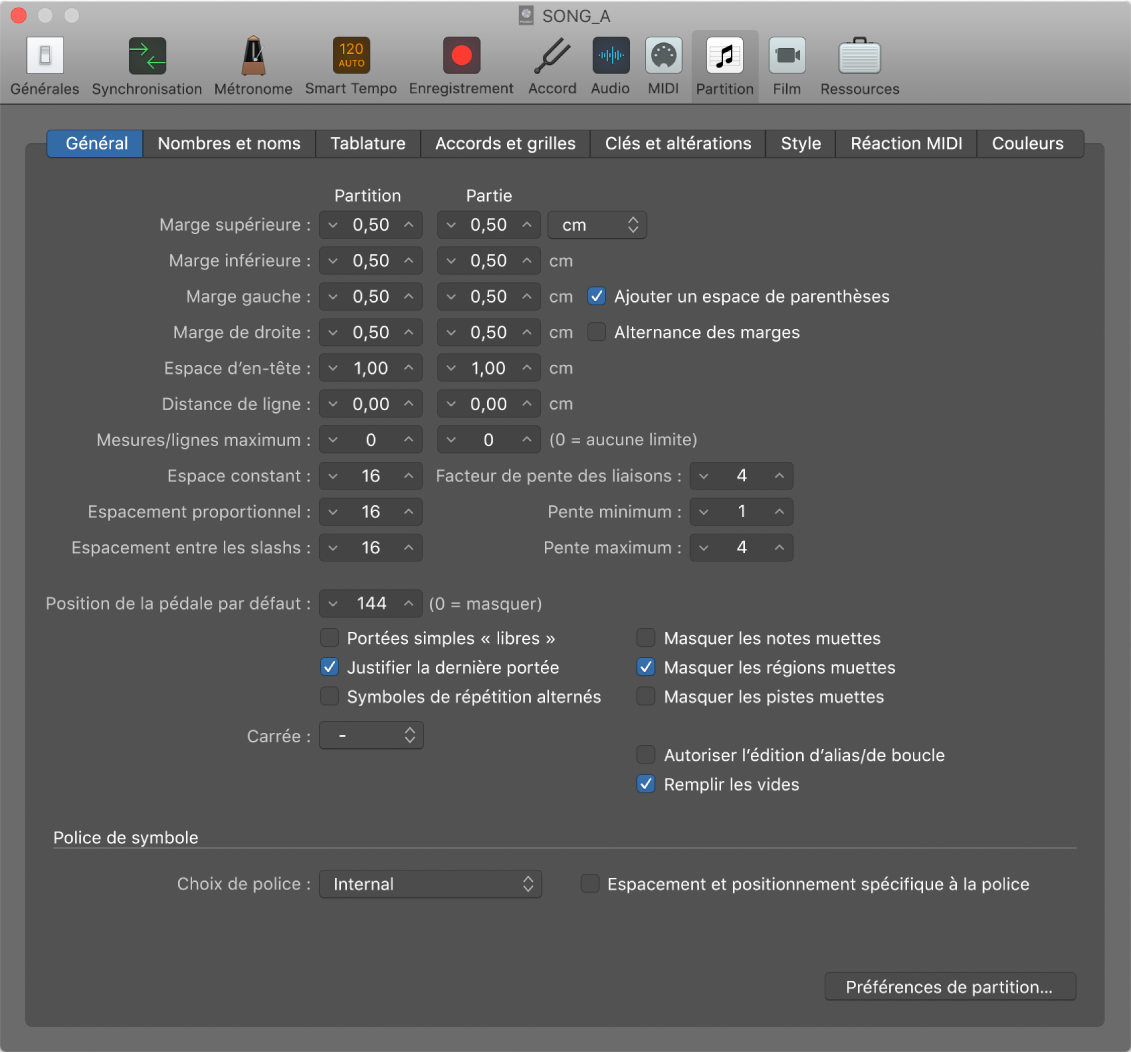1131x1053 pixels.
Task: Open the Générales settings icon
Action: click(44, 56)
